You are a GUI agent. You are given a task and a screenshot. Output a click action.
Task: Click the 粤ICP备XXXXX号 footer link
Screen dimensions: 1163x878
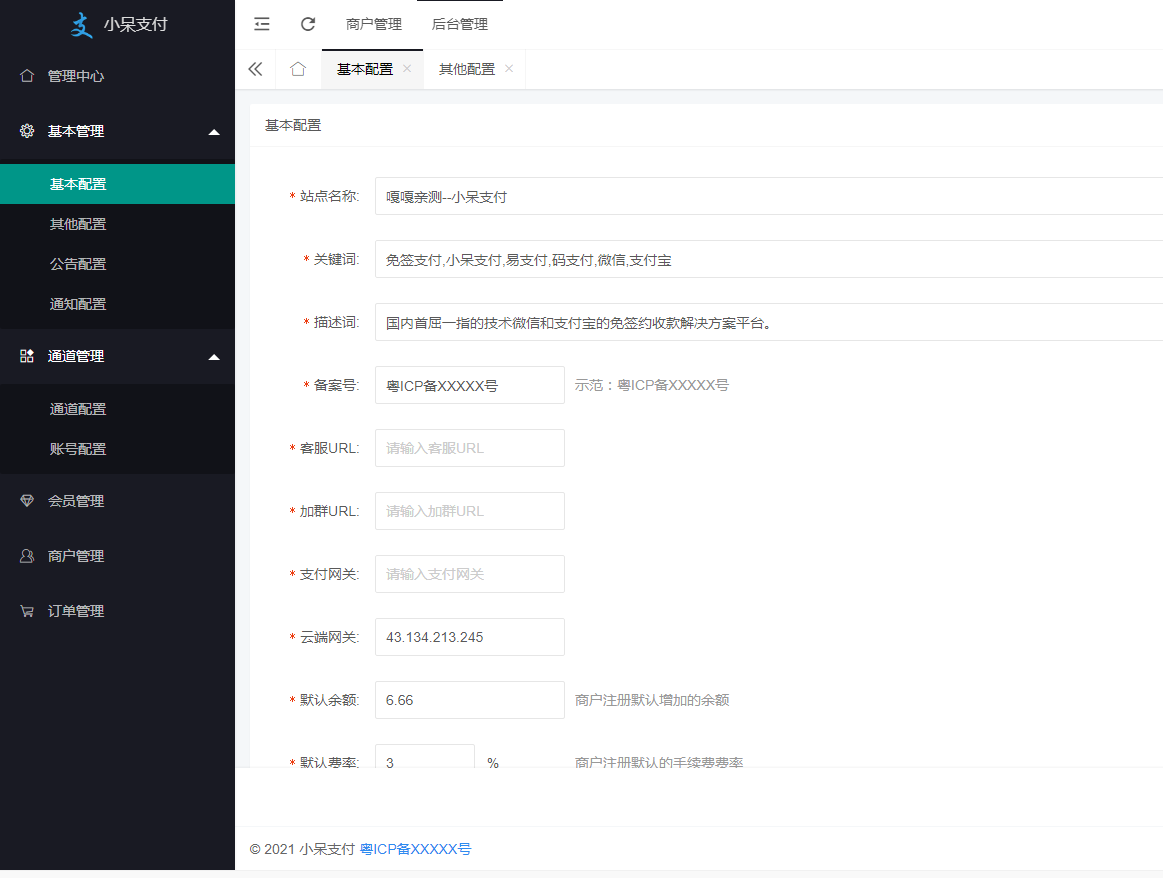coord(415,849)
